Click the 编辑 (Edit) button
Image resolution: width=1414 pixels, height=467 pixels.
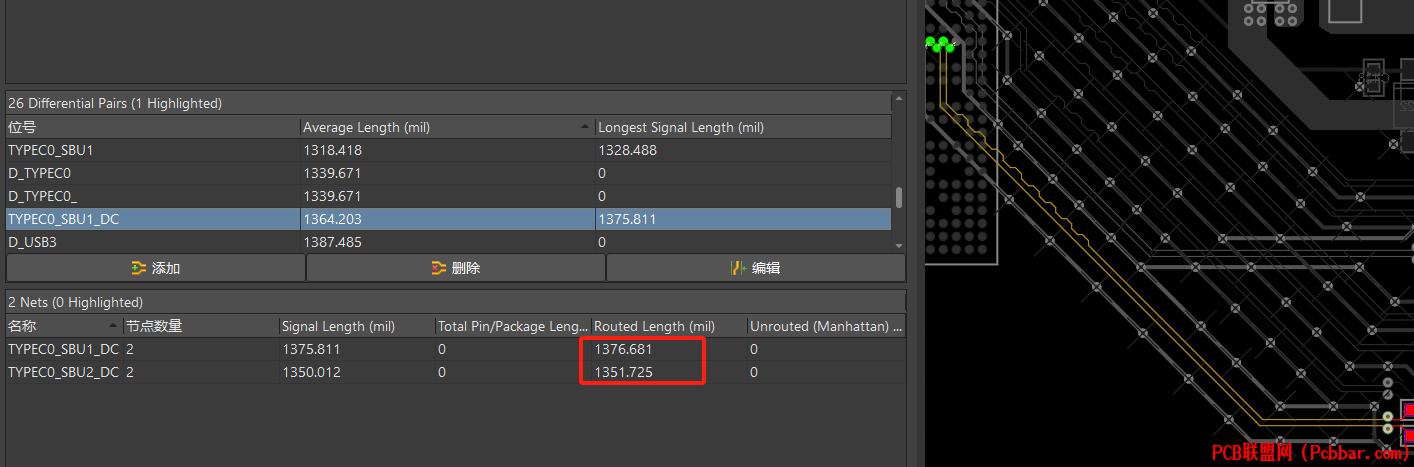click(756, 268)
